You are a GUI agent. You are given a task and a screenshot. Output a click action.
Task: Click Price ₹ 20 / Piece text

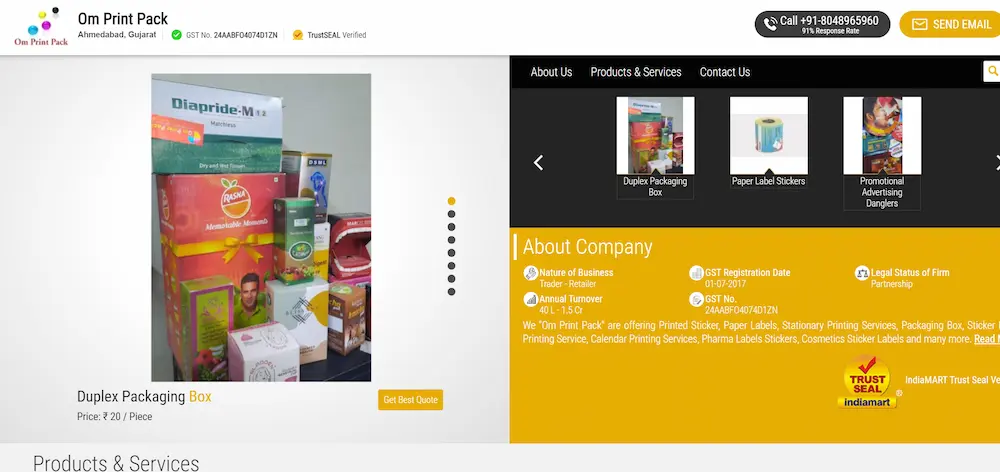click(x=115, y=417)
